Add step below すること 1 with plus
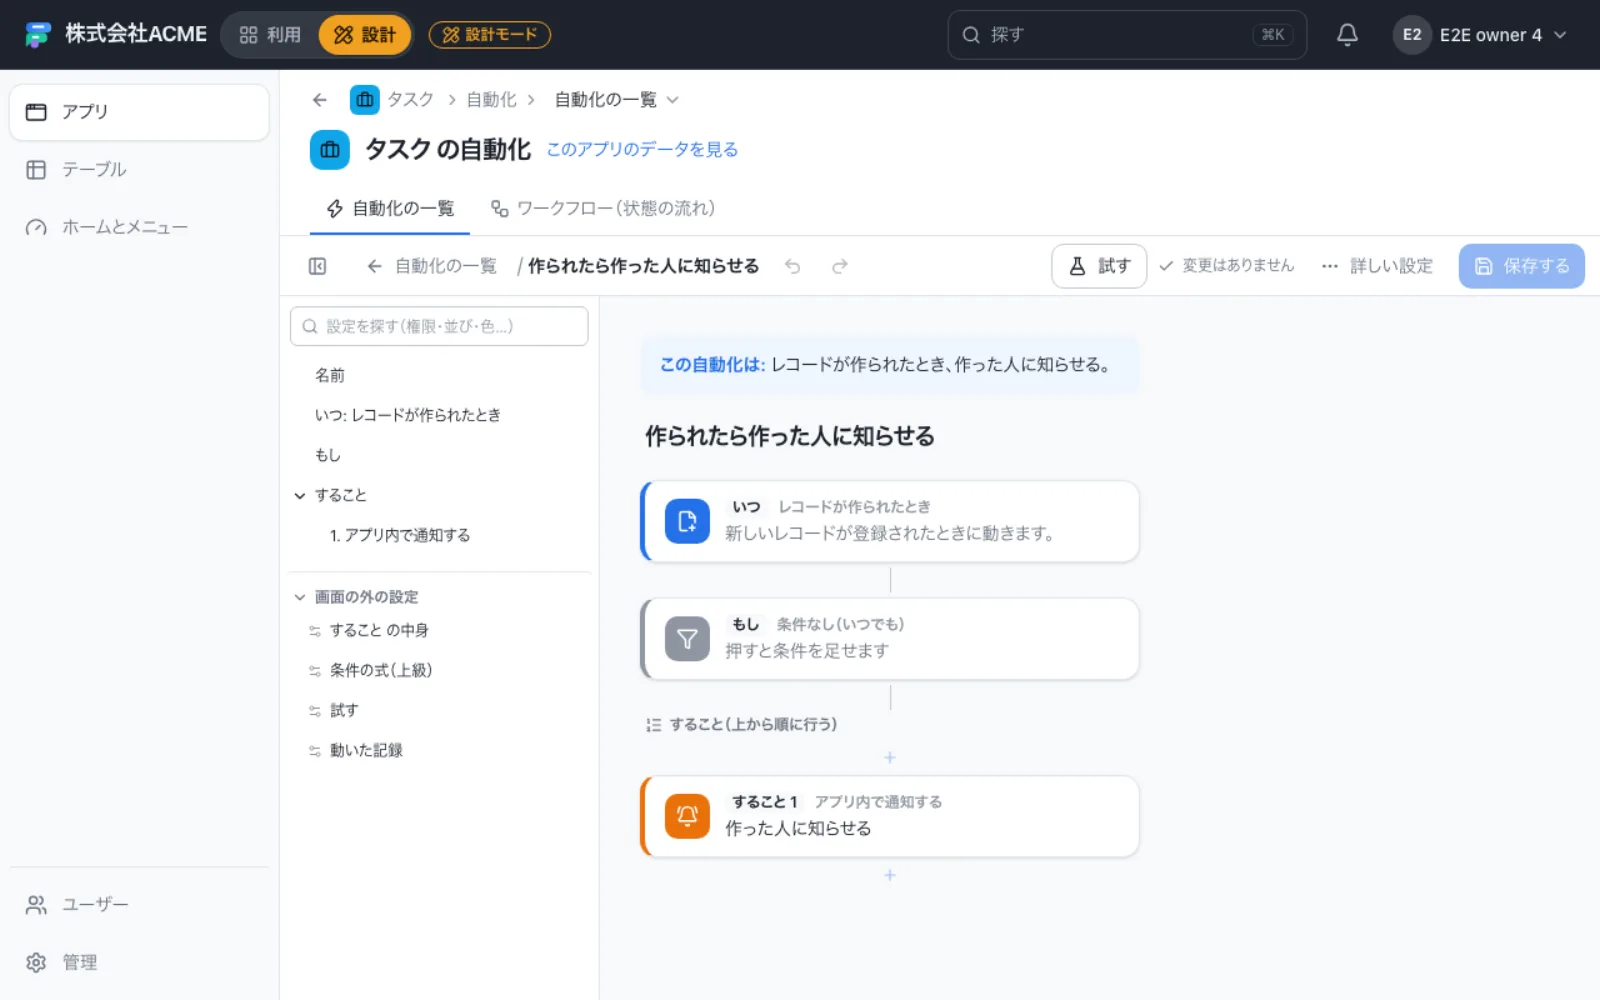The width and height of the screenshot is (1600, 1000). click(890, 875)
